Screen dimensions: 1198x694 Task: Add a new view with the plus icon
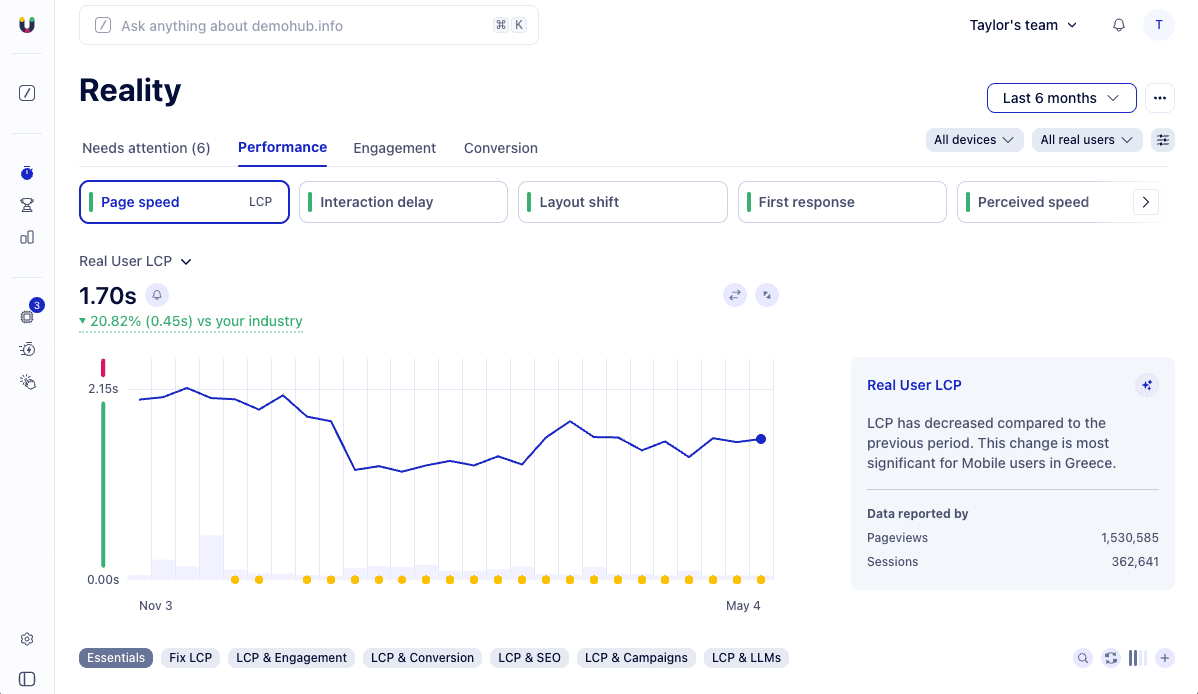(x=1164, y=658)
